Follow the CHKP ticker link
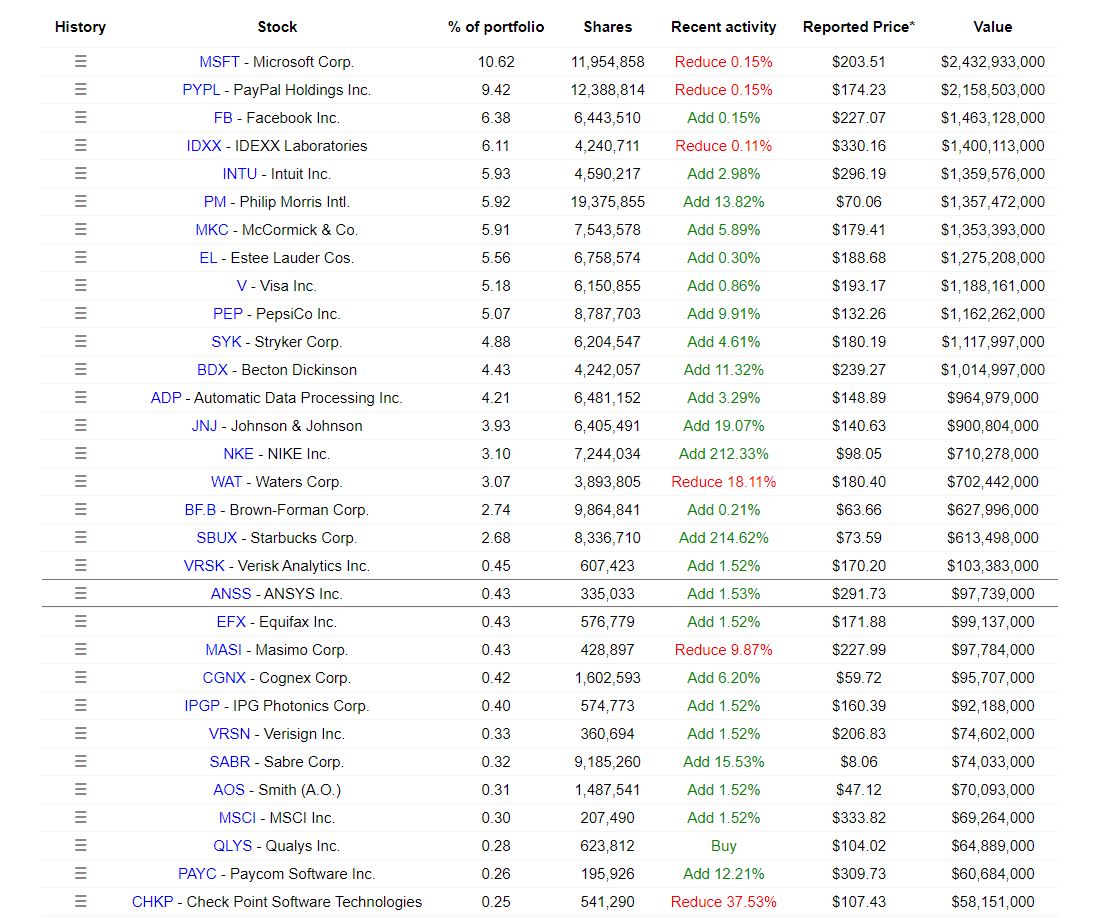Image resolution: width=1101 pixels, height=918 pixels. 152,902
